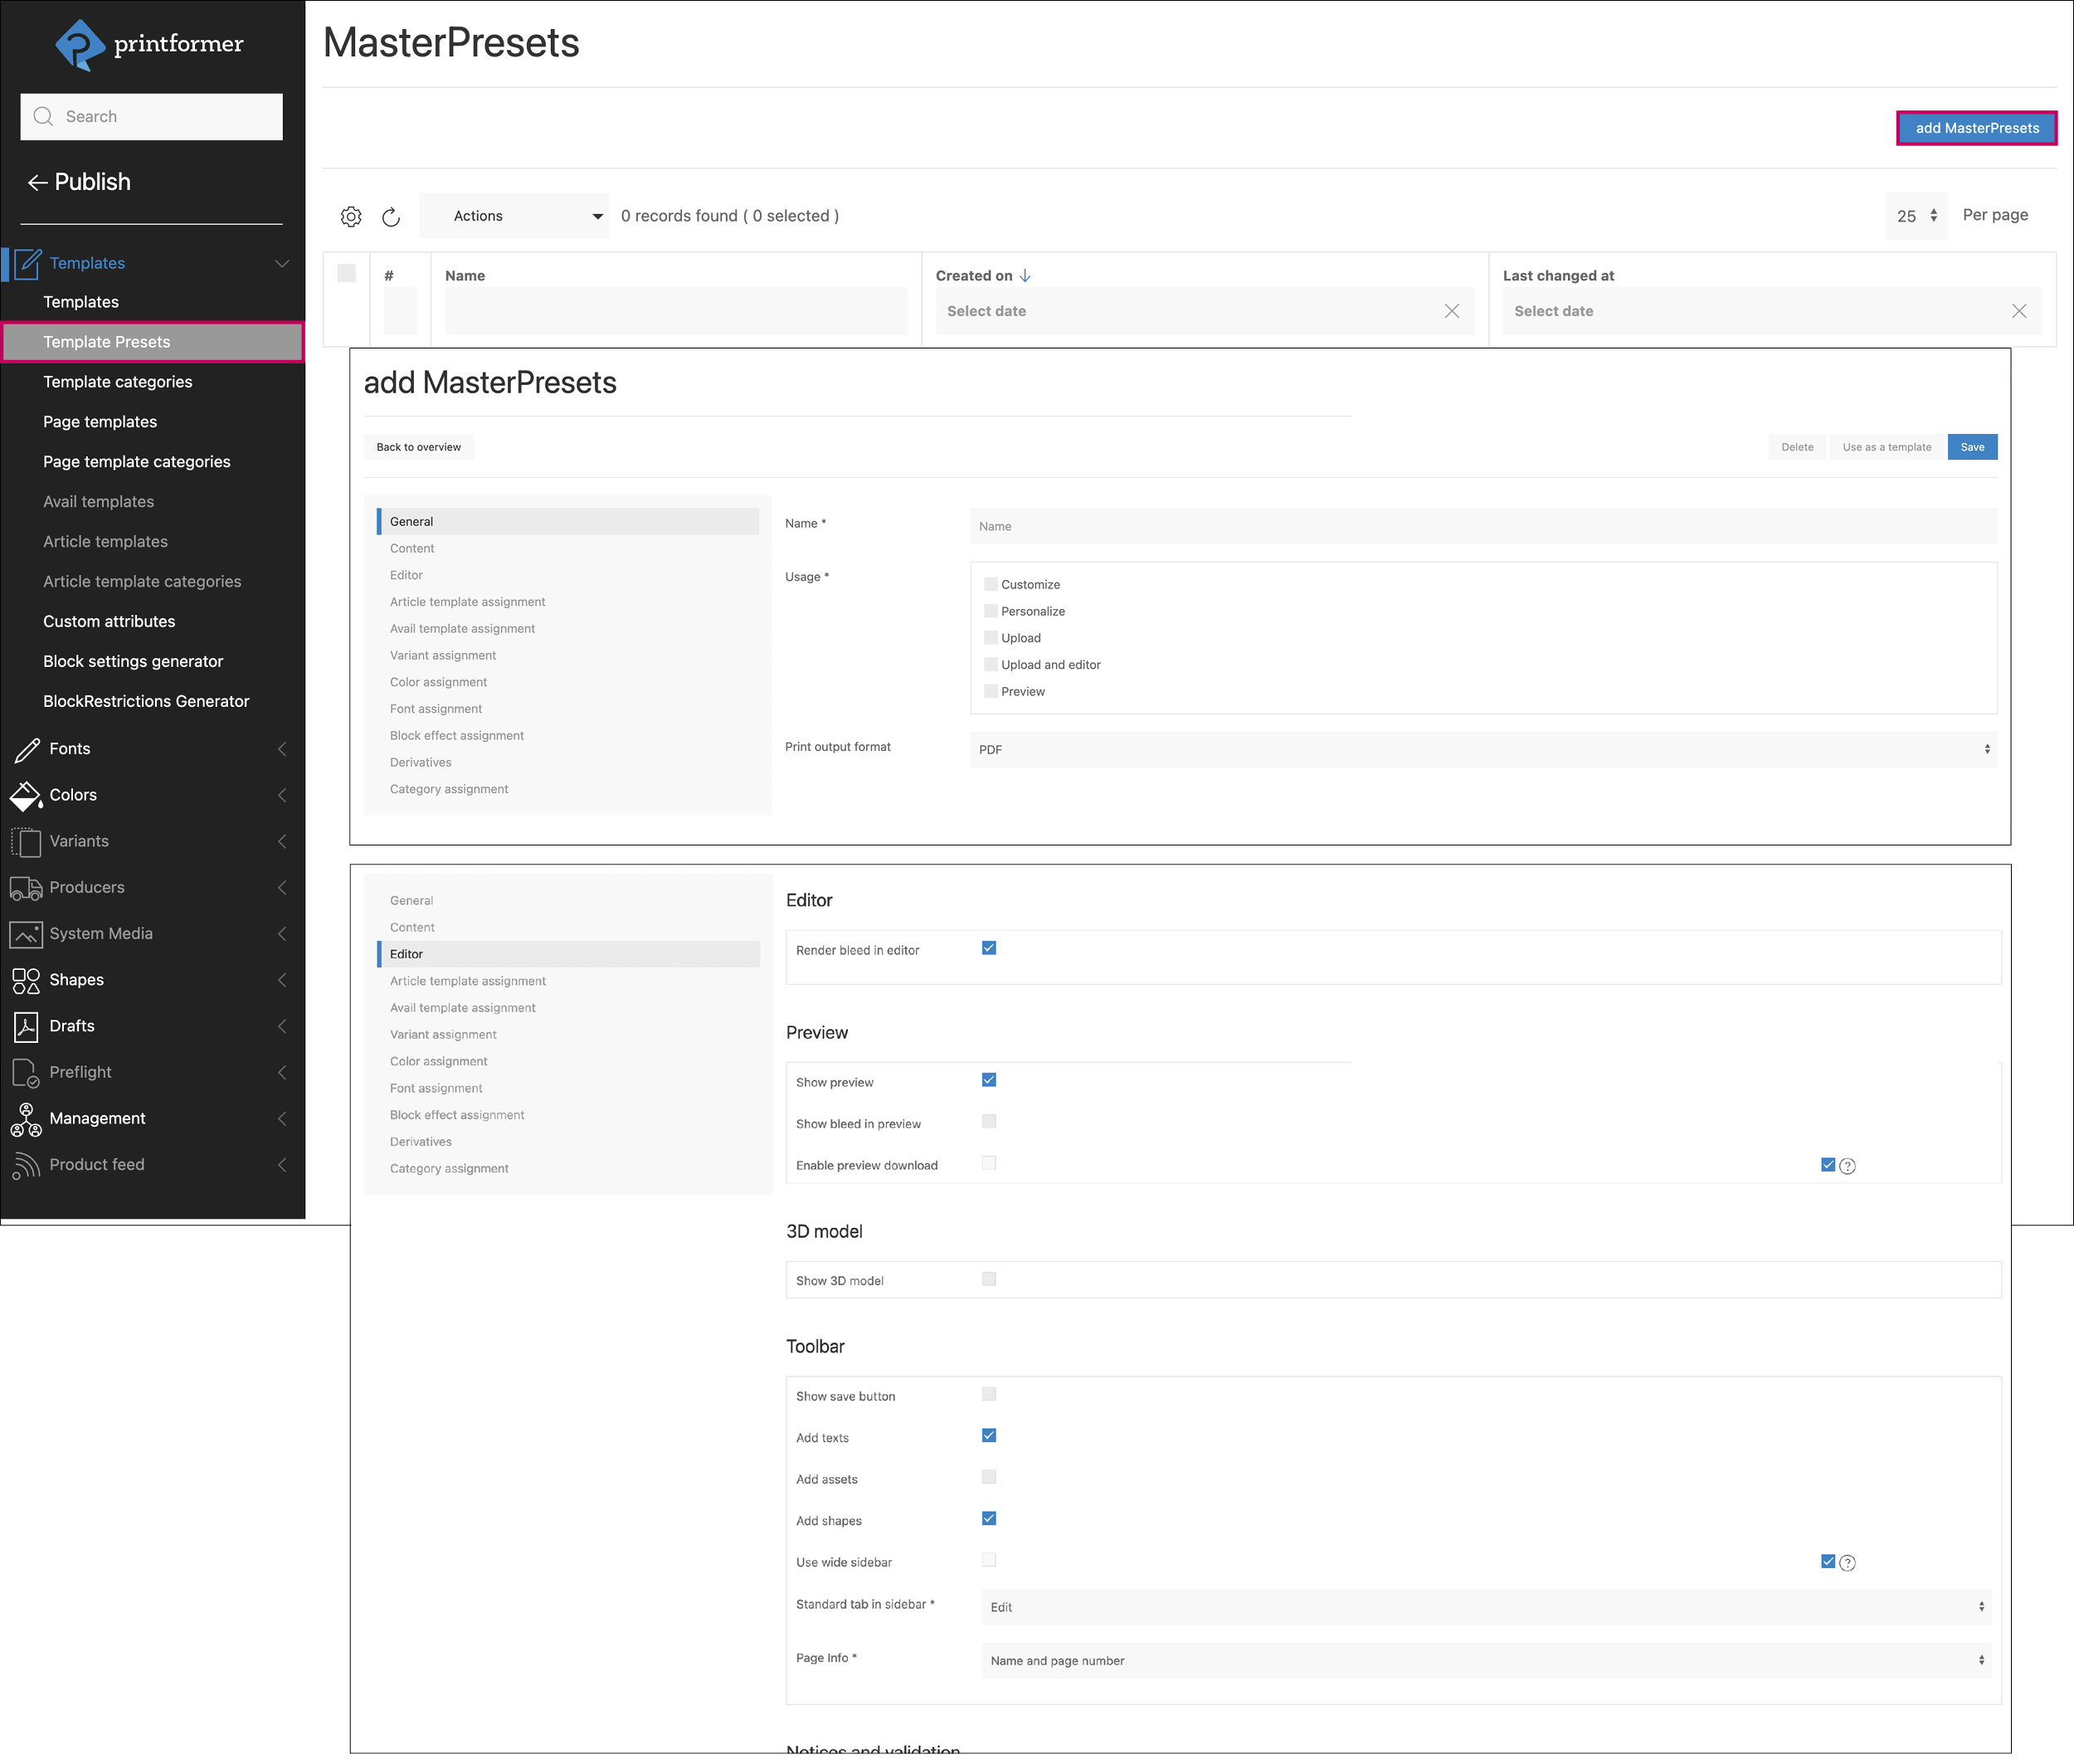Open the Actions dropdown
2074x1764 pixels.
click(x=514, y=215)
